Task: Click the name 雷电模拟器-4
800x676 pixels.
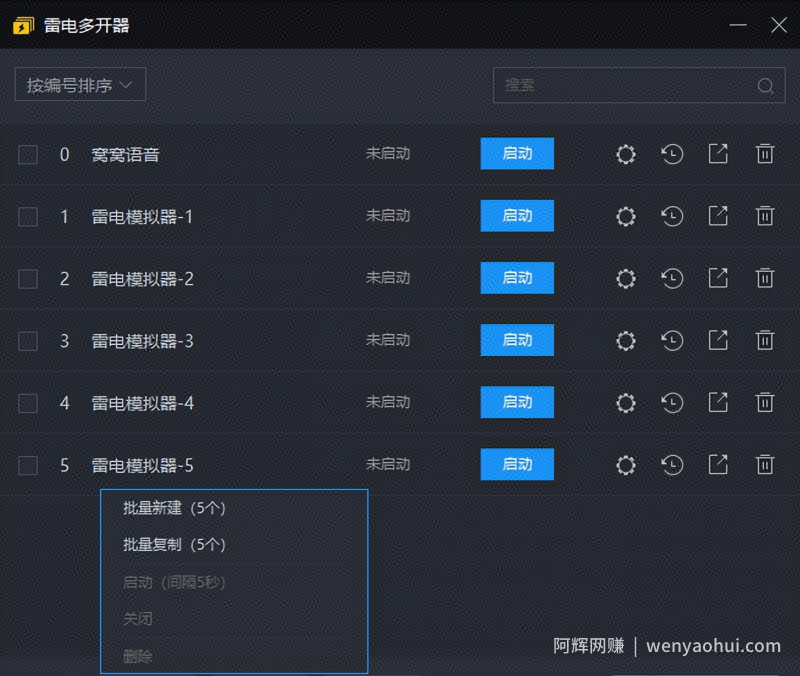Action: [142, 404]
